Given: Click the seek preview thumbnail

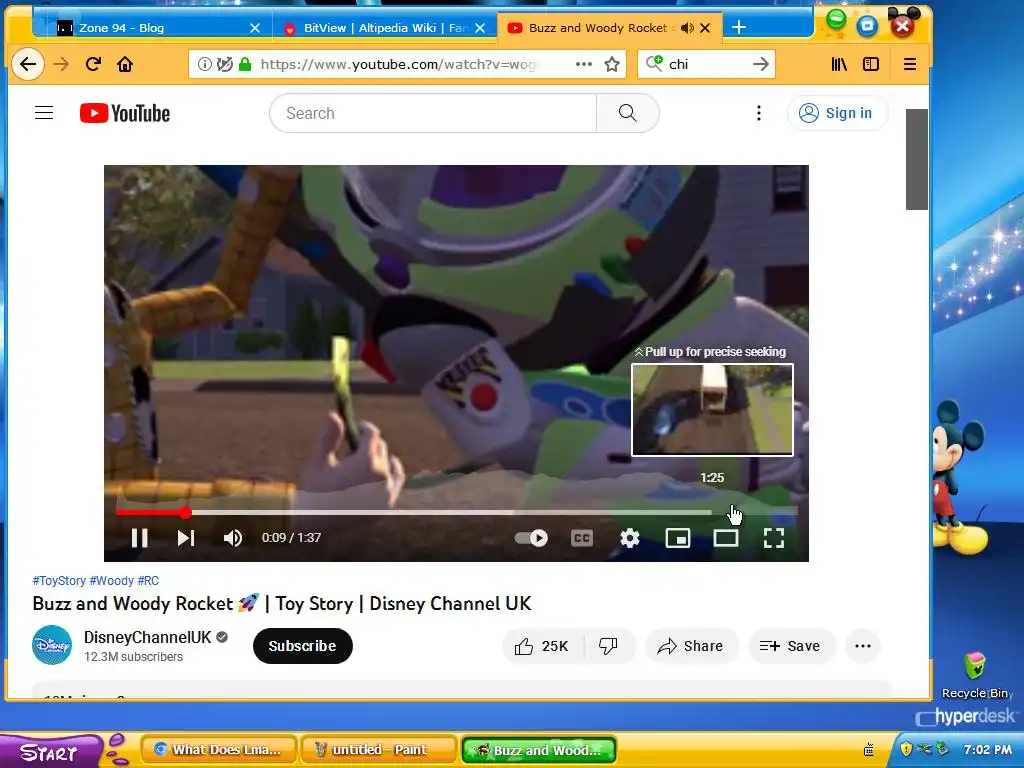Looking at the screenshot, I should pyautogui.click(x=712, y=409).
